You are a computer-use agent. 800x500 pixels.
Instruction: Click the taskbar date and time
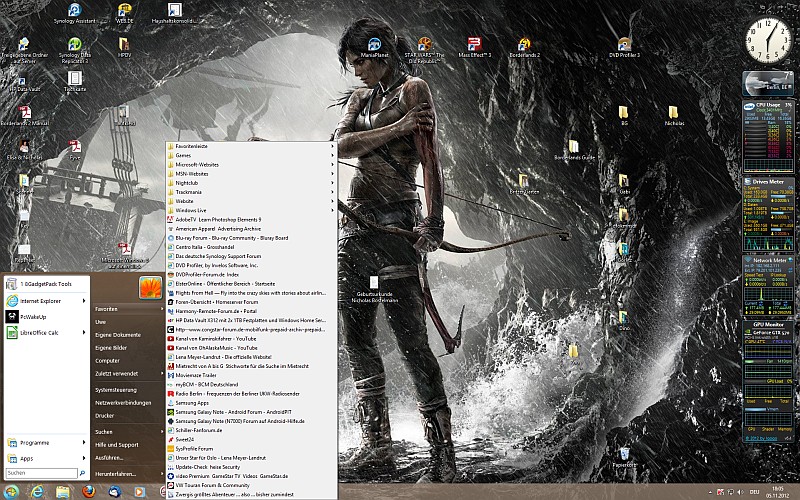pyautogui.click(x=778, y=492)
